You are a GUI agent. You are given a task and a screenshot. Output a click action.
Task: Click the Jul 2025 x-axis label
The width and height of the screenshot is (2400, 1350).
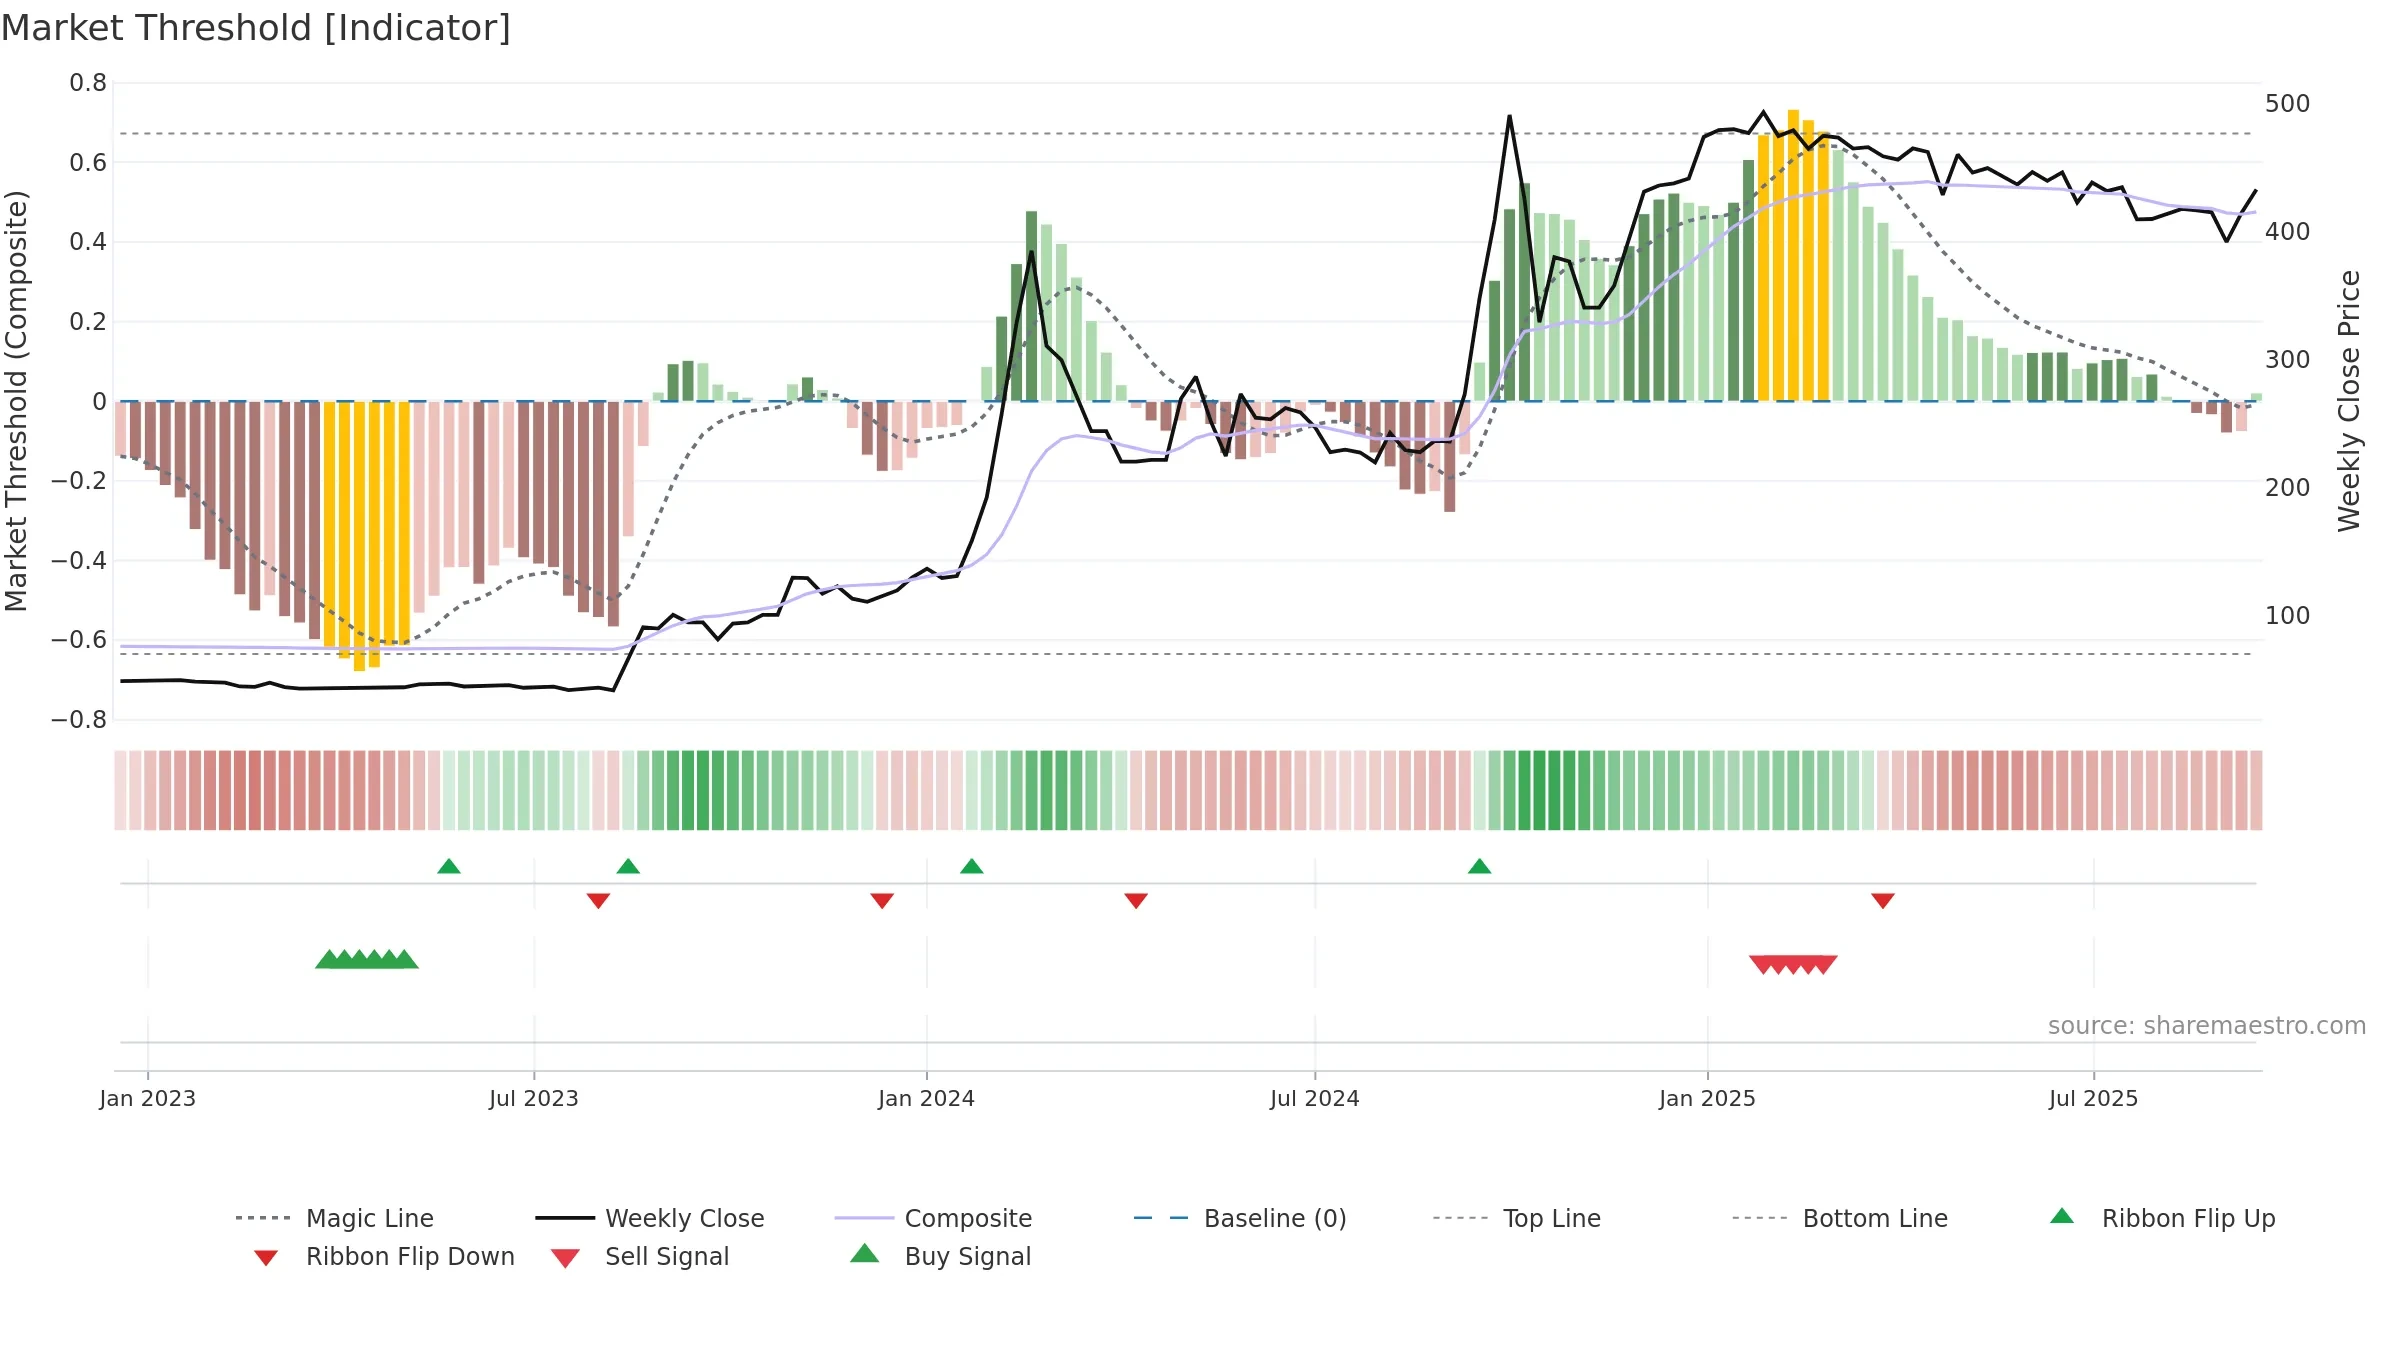click(x=2094, y=1098)
